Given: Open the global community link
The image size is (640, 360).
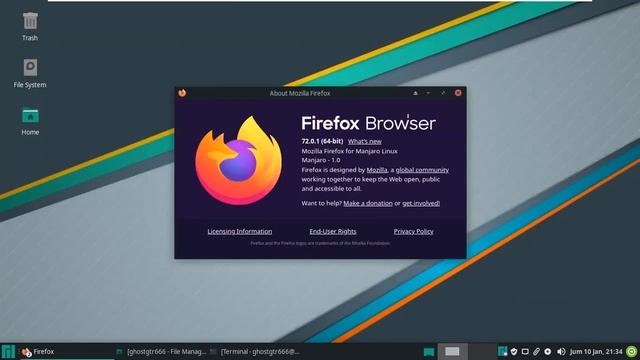Looking at the screenshot, I should [x=422, y=170].
